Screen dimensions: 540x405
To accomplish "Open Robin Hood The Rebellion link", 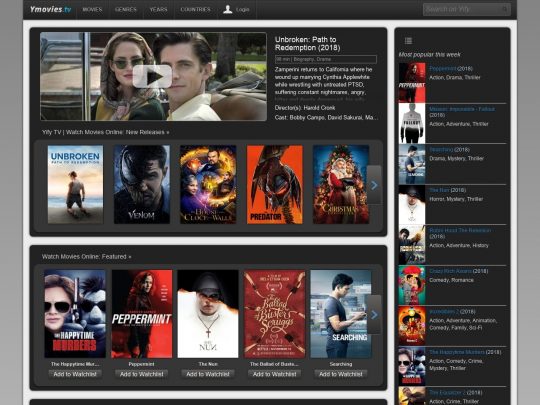I will (460, 230).
